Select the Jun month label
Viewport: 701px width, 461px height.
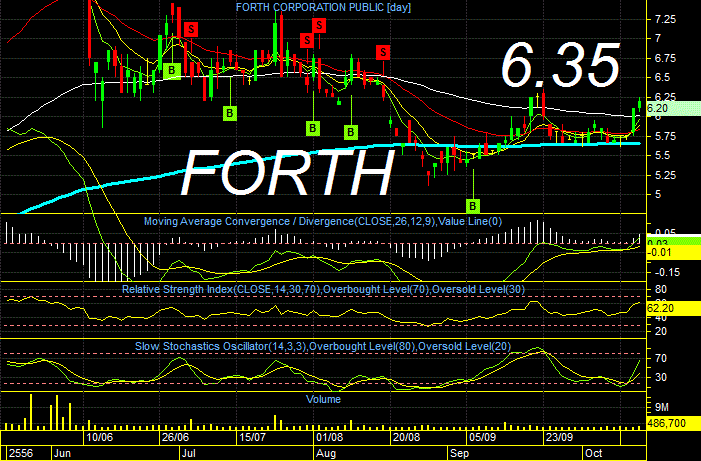point(62,453)
